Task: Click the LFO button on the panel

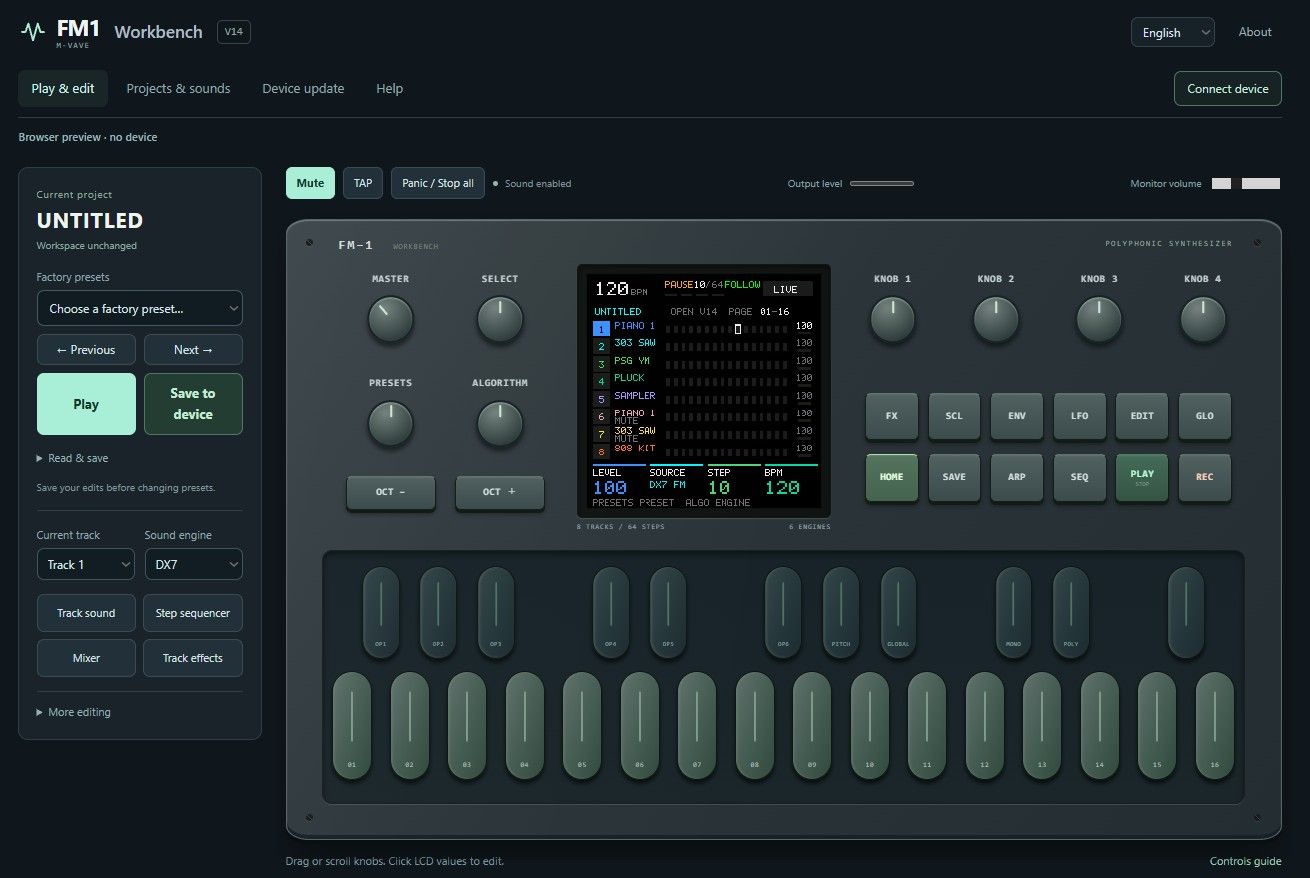Action: point(1079,416)
